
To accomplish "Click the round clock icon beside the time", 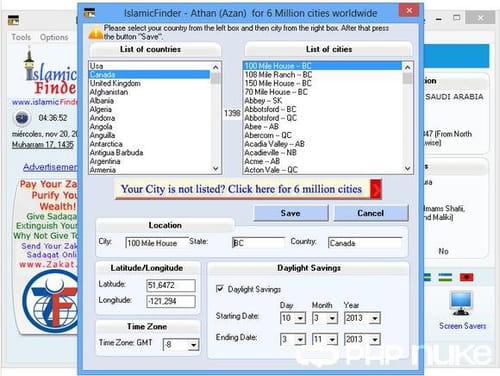I will (22, 118).
